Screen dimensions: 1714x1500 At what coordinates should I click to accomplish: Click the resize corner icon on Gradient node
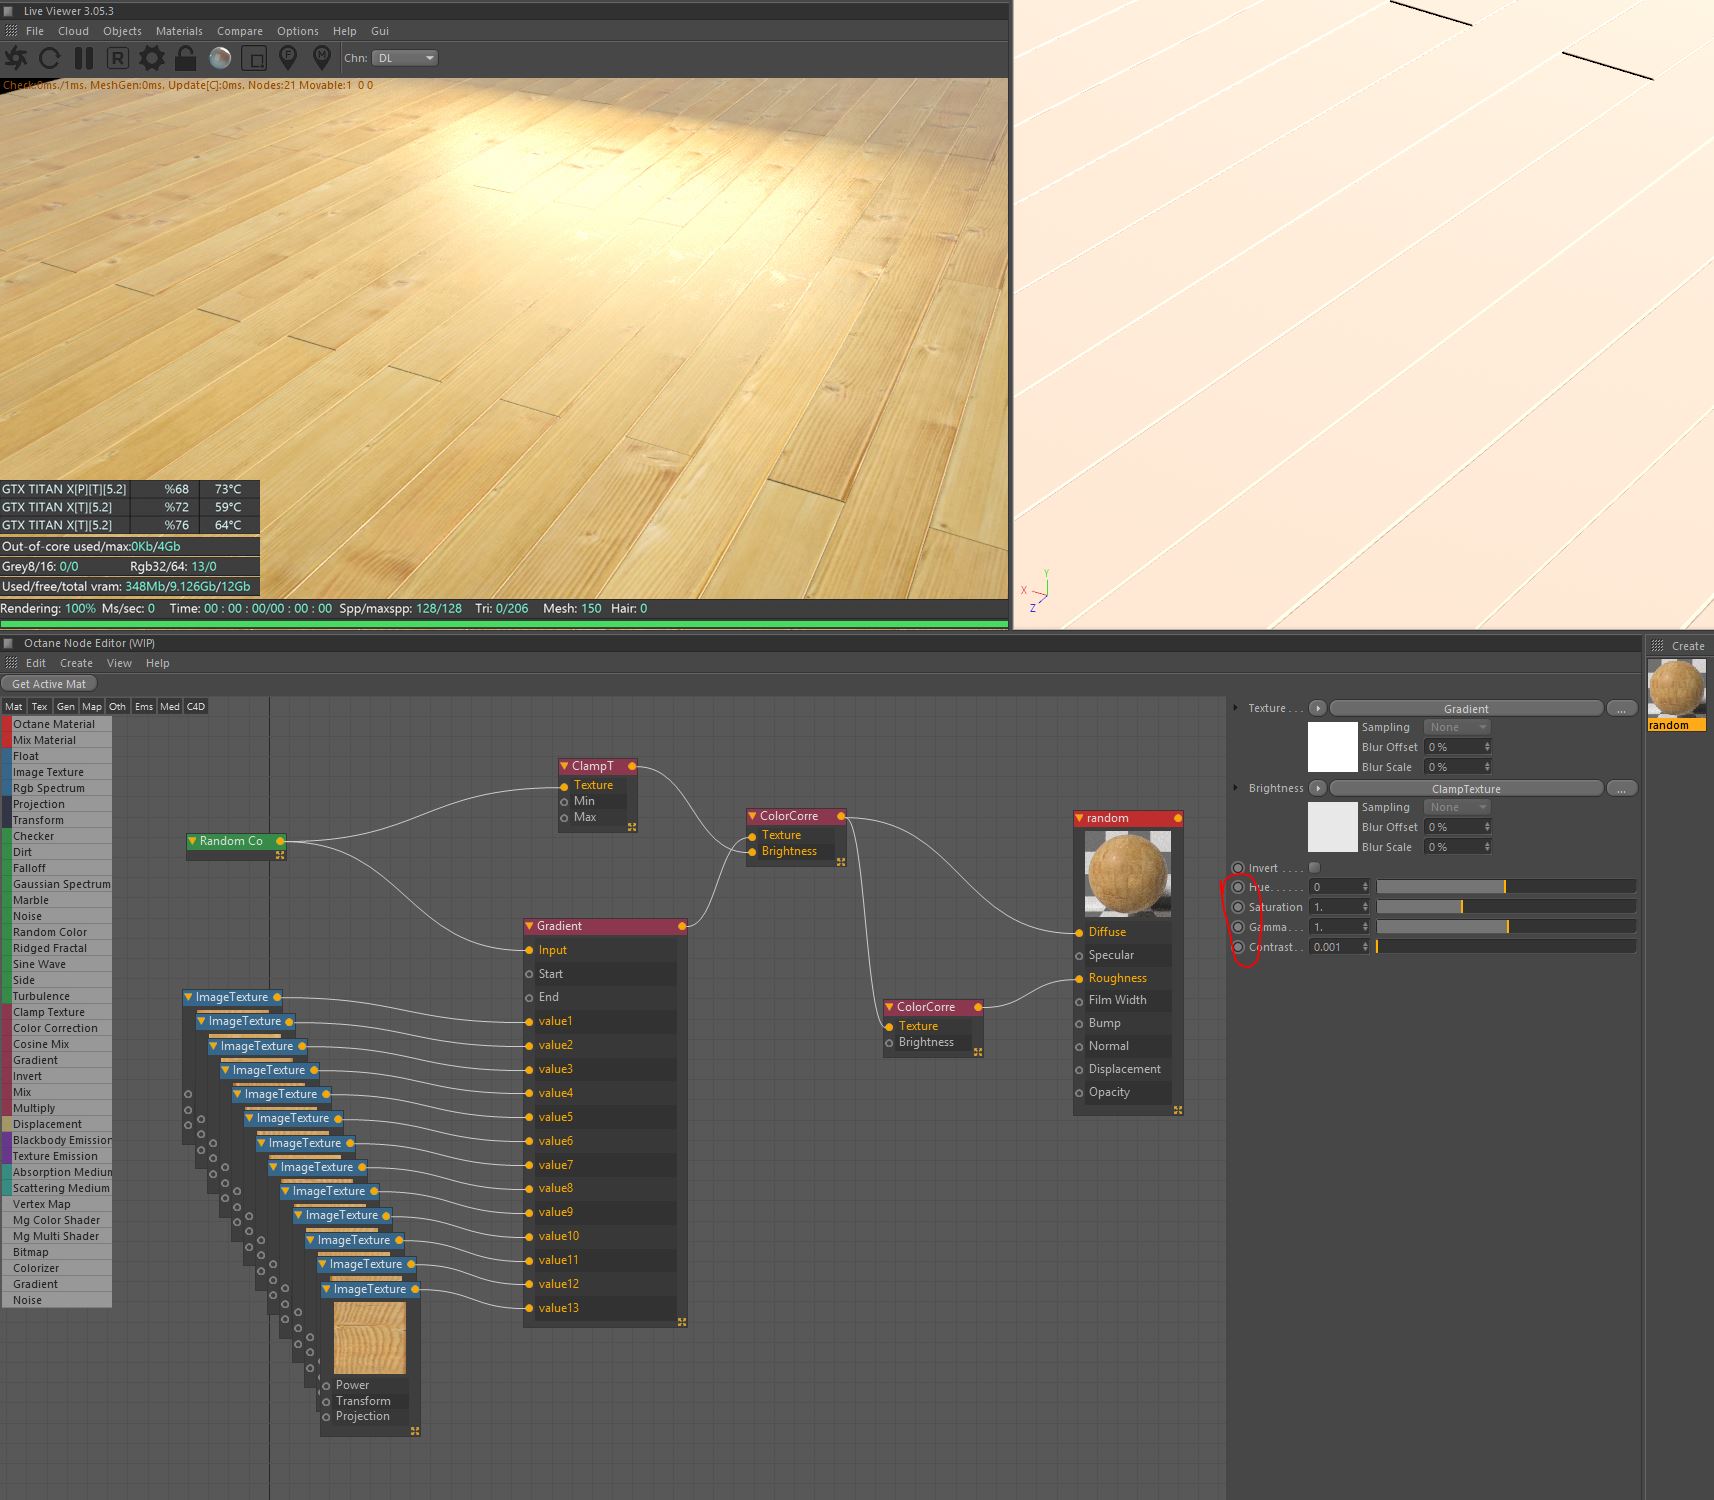(x=682, y=1322)
